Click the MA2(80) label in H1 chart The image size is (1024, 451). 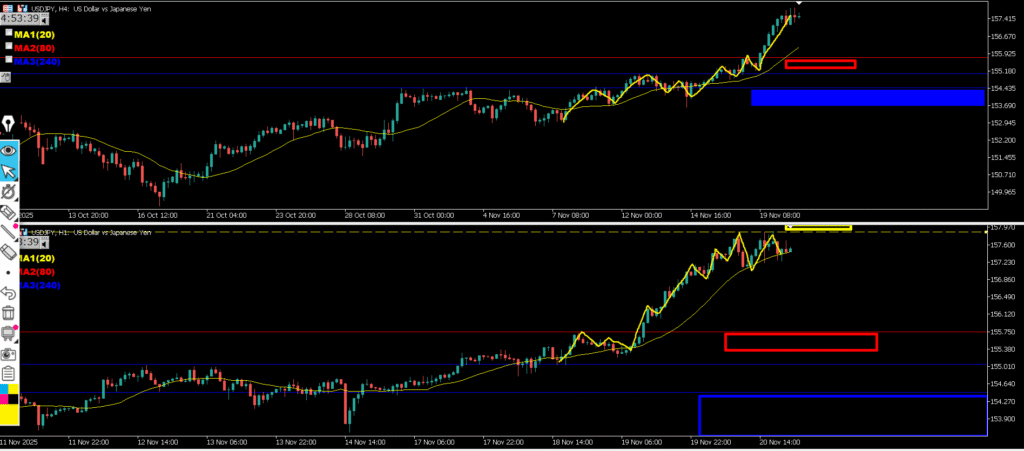tap(37, 272)
